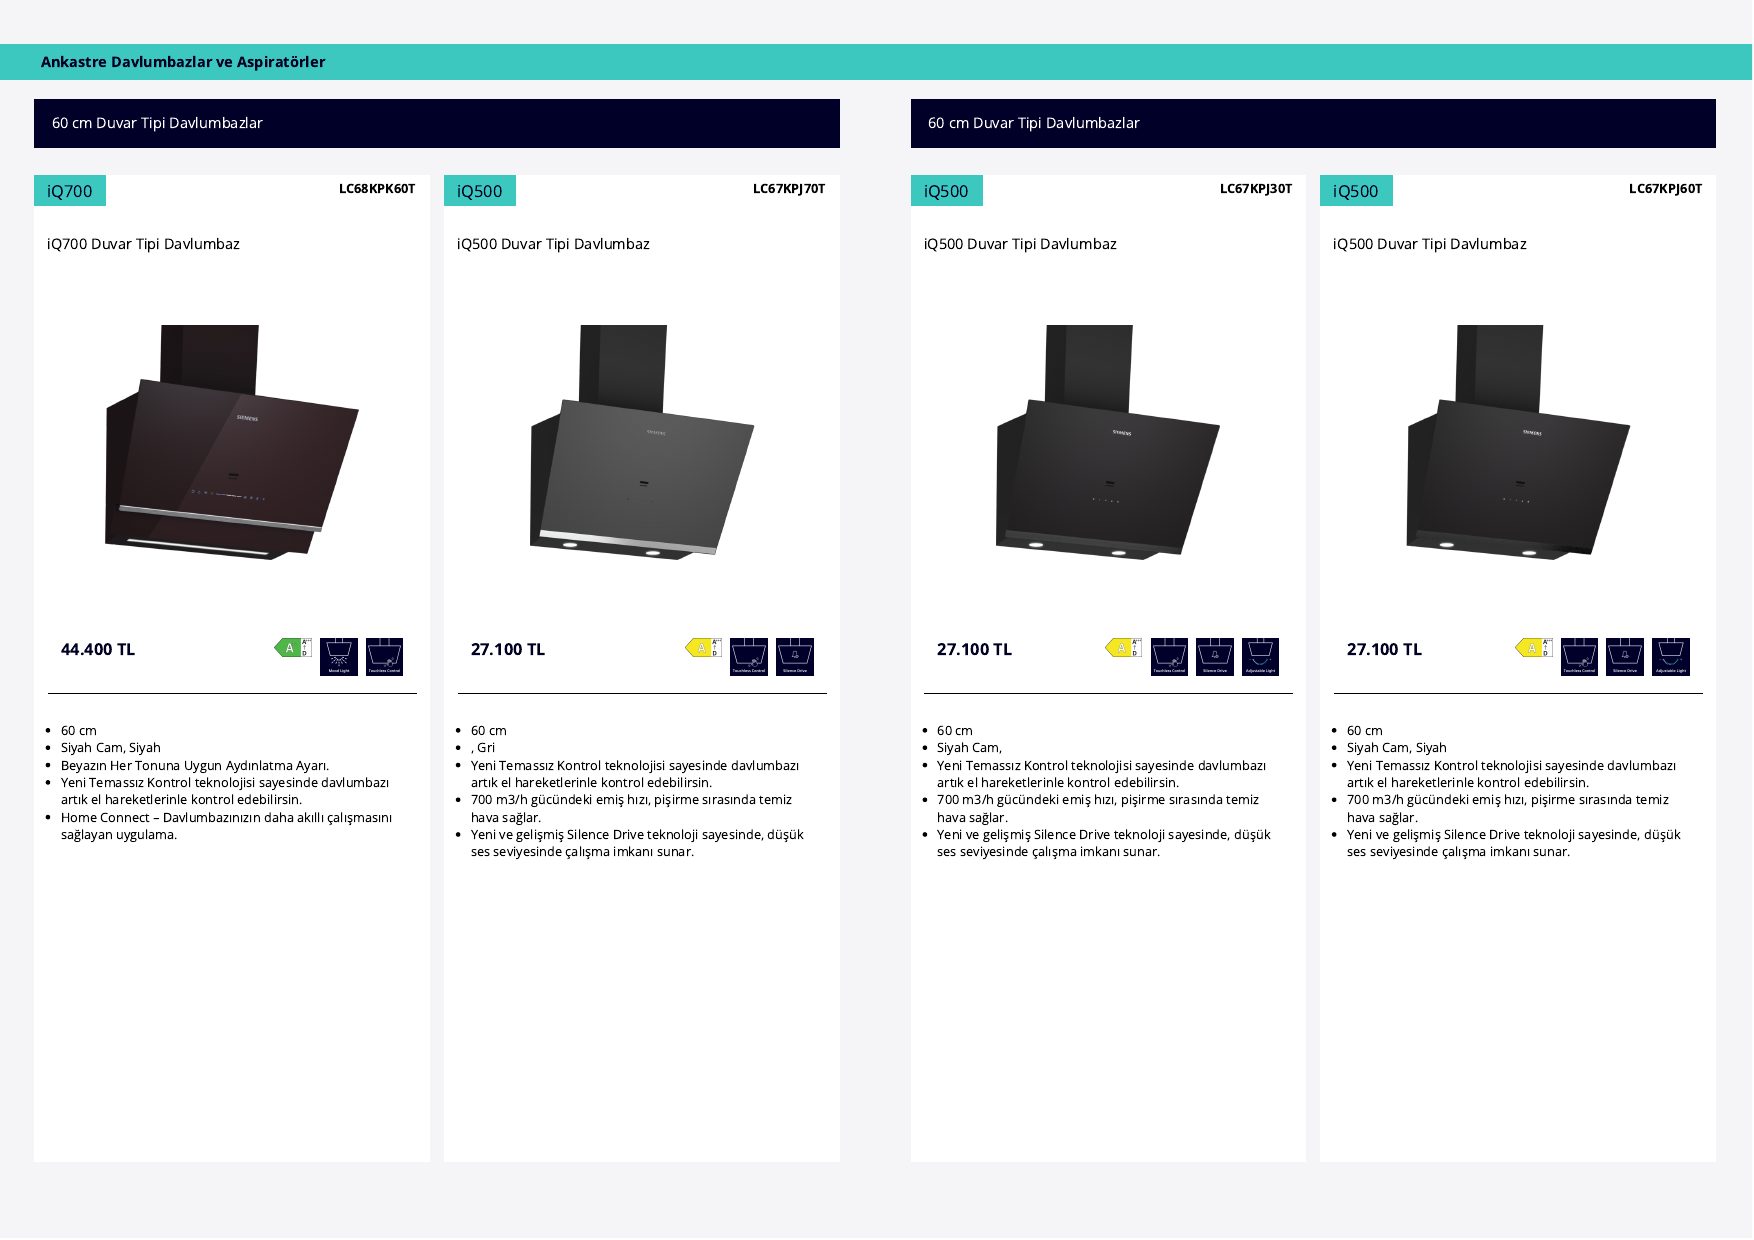The height and width of the screenshot is (1240, 1754).
Task: Click the '60 cm' bullet in iQ700 card
Action: (79, 731)
